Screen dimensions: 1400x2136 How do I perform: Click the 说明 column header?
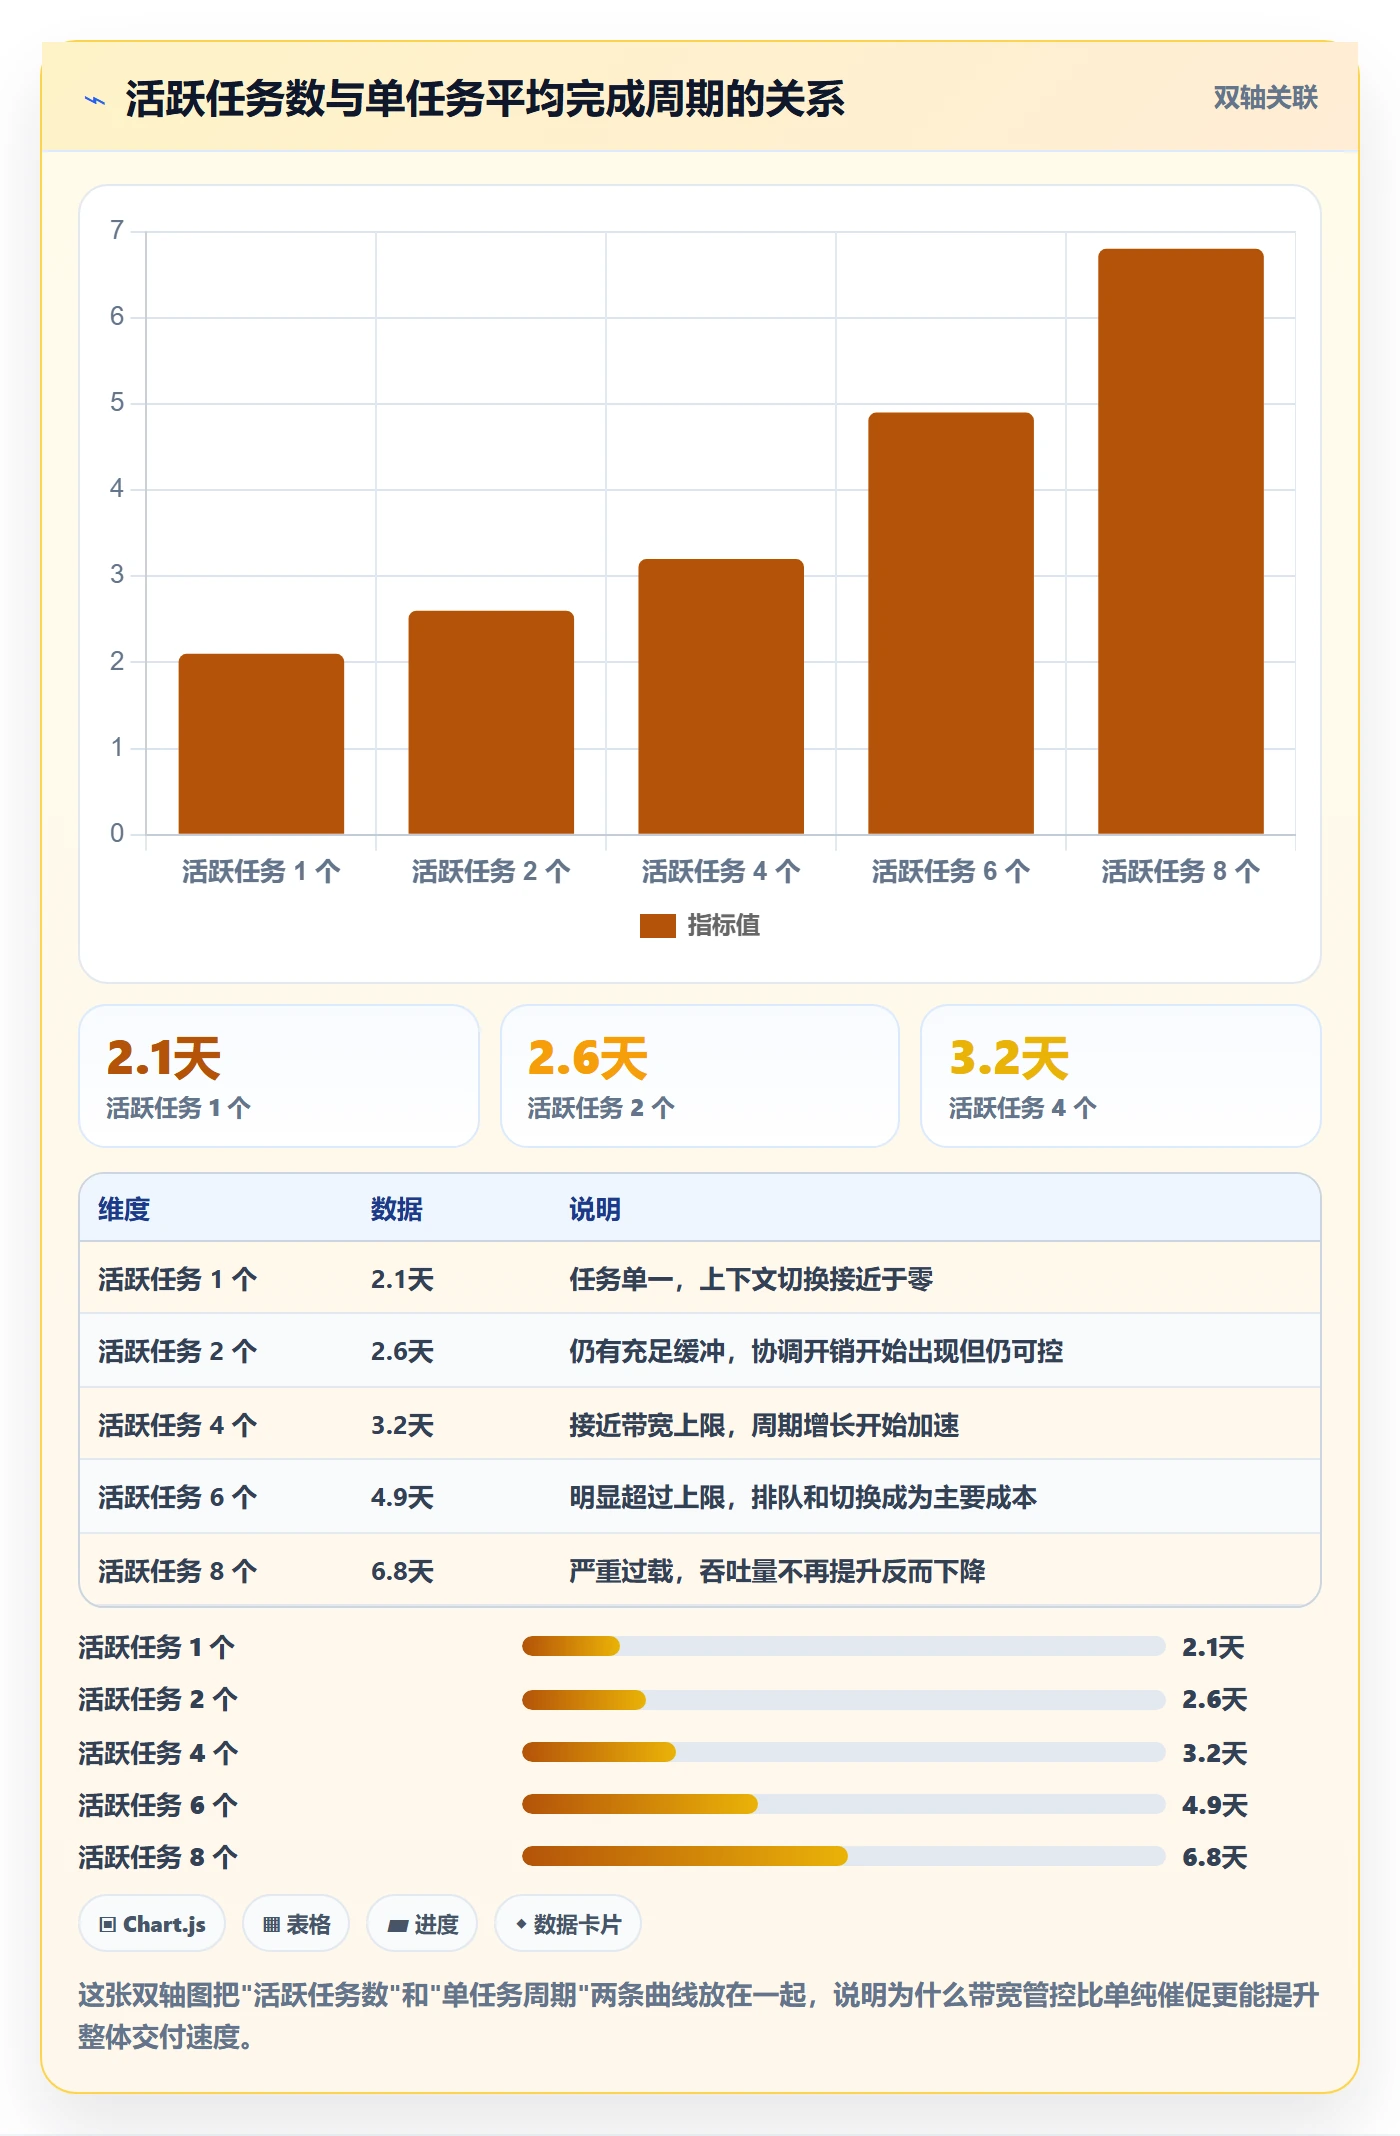[x=595, y=1209]
